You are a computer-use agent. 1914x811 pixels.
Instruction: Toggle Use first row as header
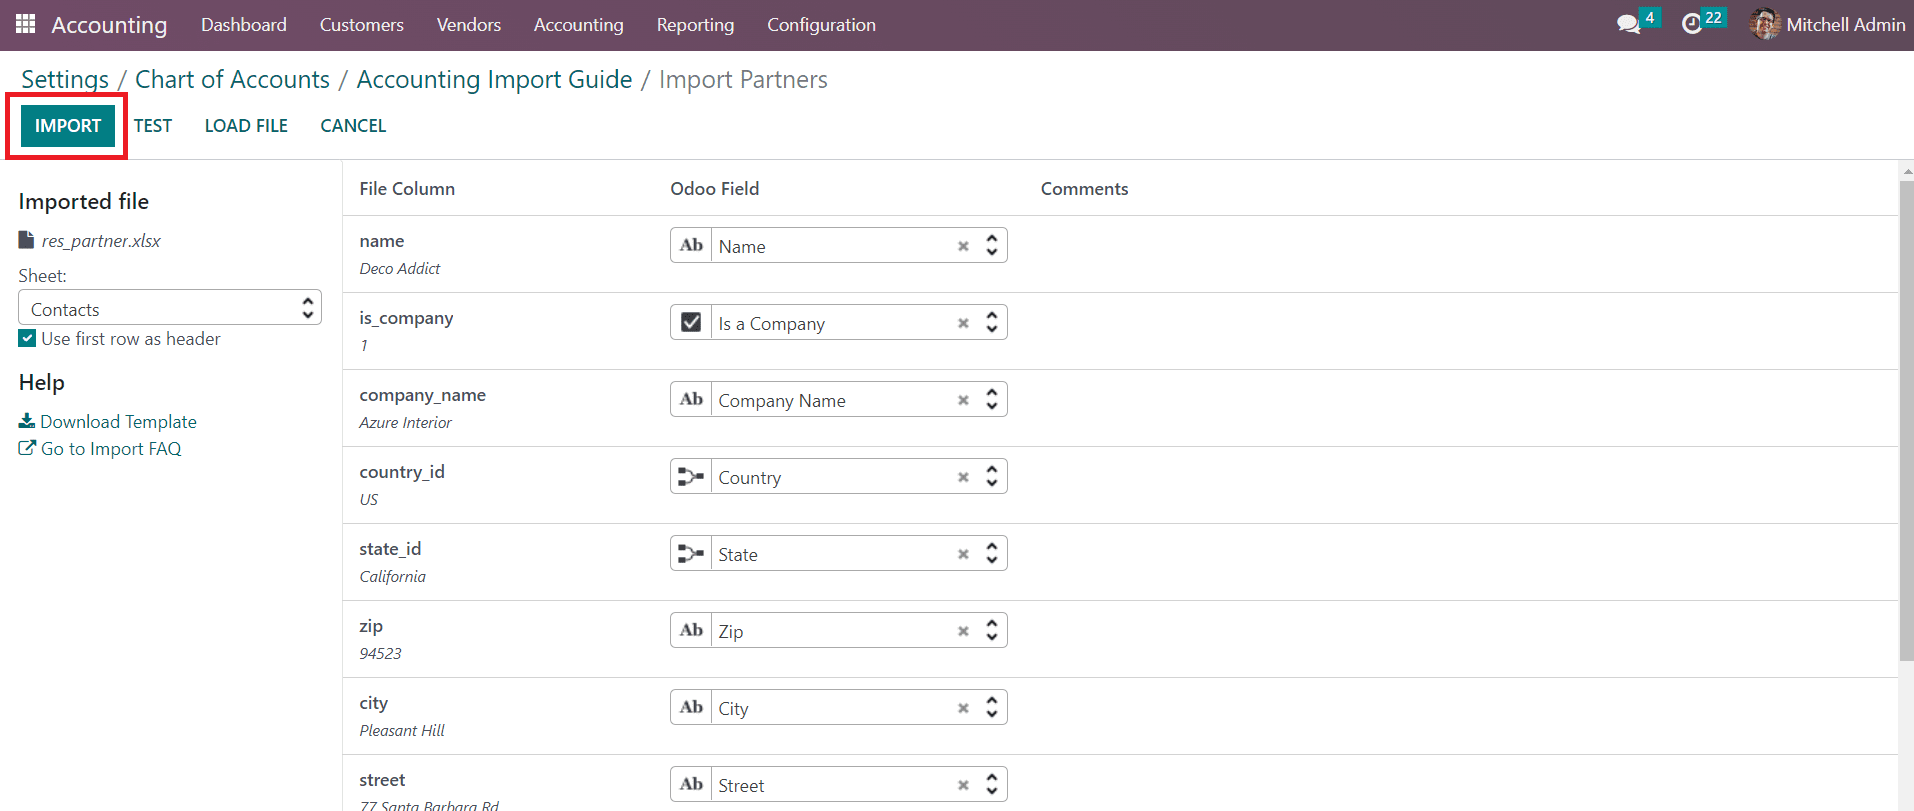27,339
